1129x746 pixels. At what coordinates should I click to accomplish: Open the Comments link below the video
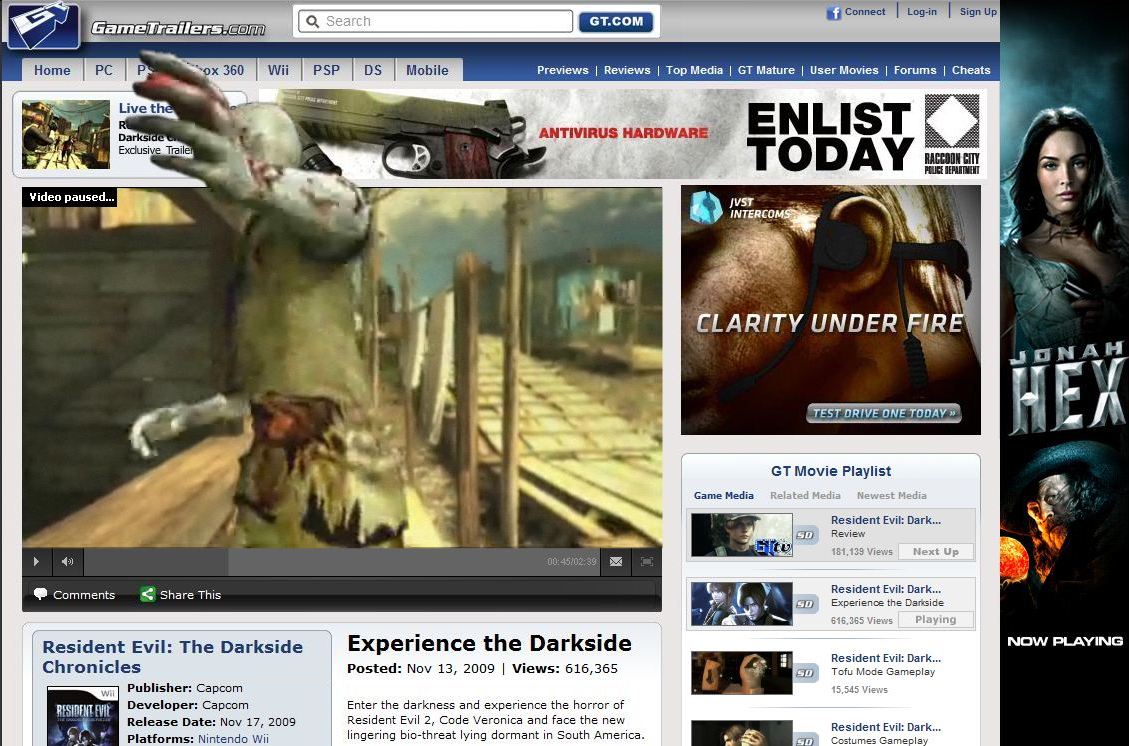84,595
